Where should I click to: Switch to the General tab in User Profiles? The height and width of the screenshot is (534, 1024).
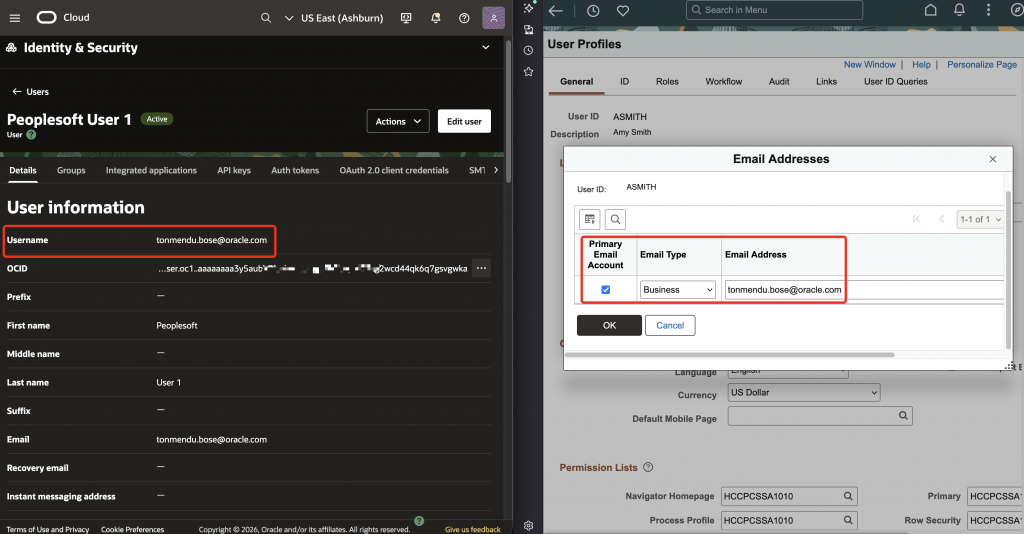(x=577, y=82)
